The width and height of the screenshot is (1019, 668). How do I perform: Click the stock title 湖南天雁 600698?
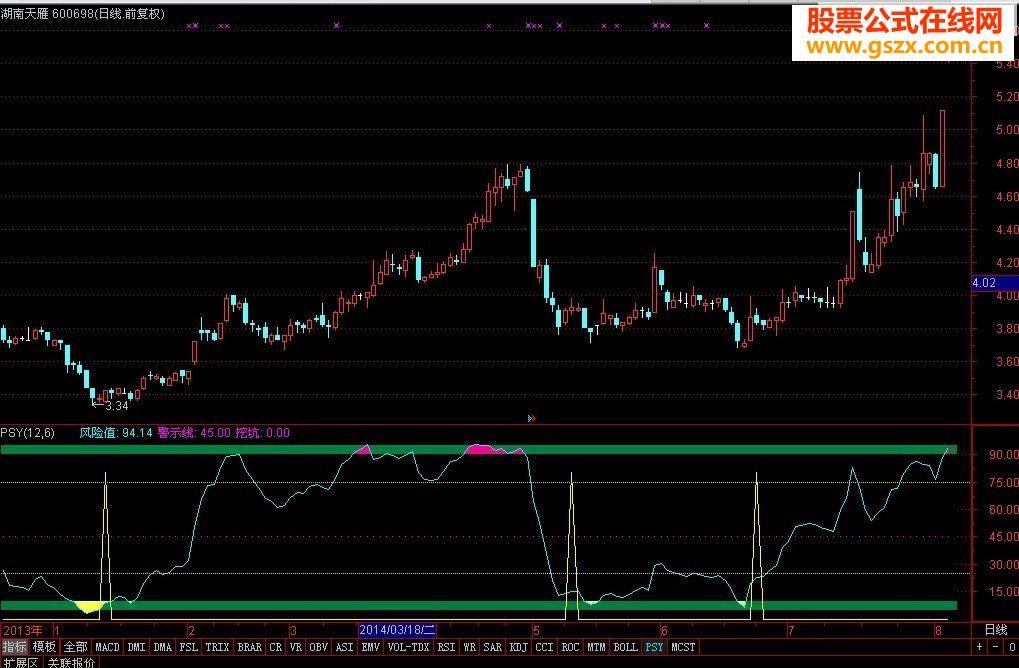47,13
